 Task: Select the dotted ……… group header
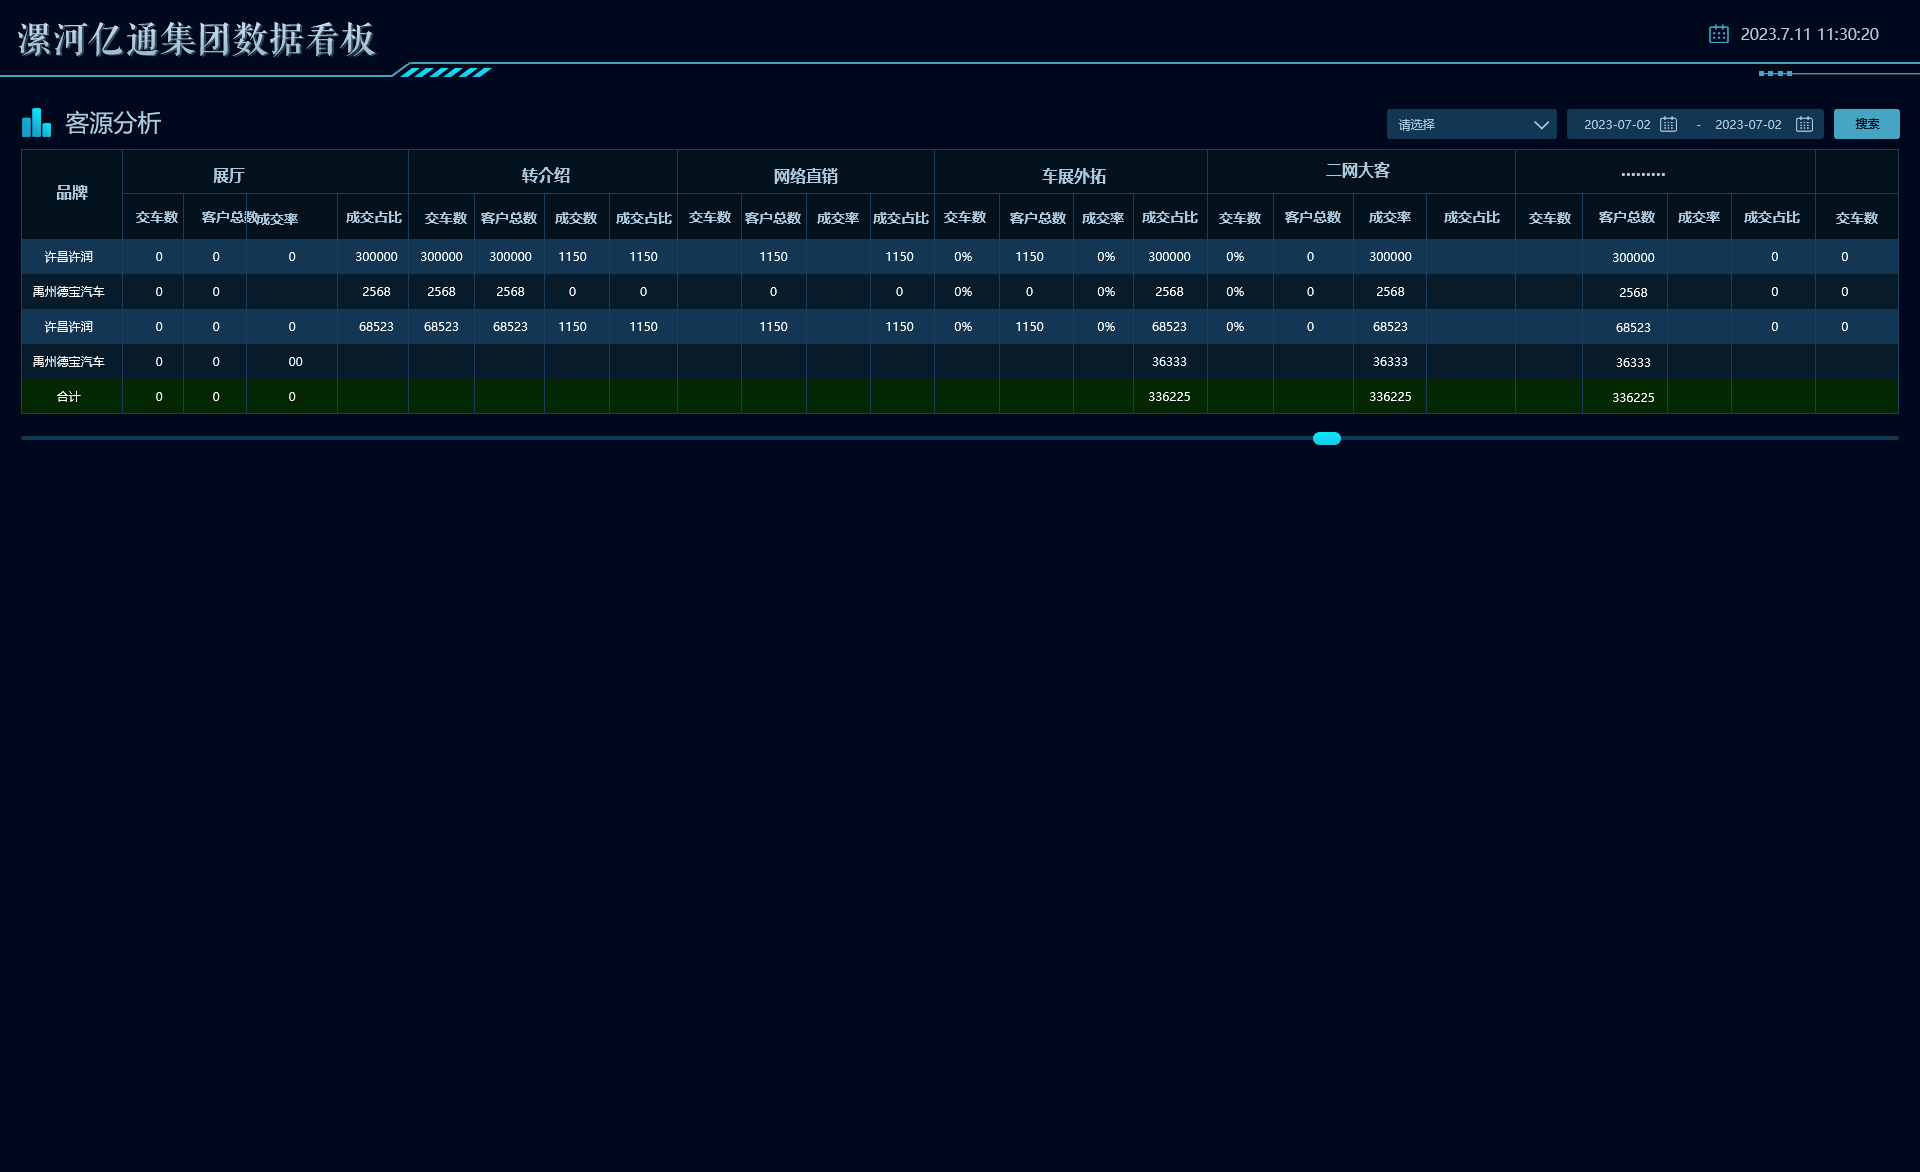tap(1643, 173)
